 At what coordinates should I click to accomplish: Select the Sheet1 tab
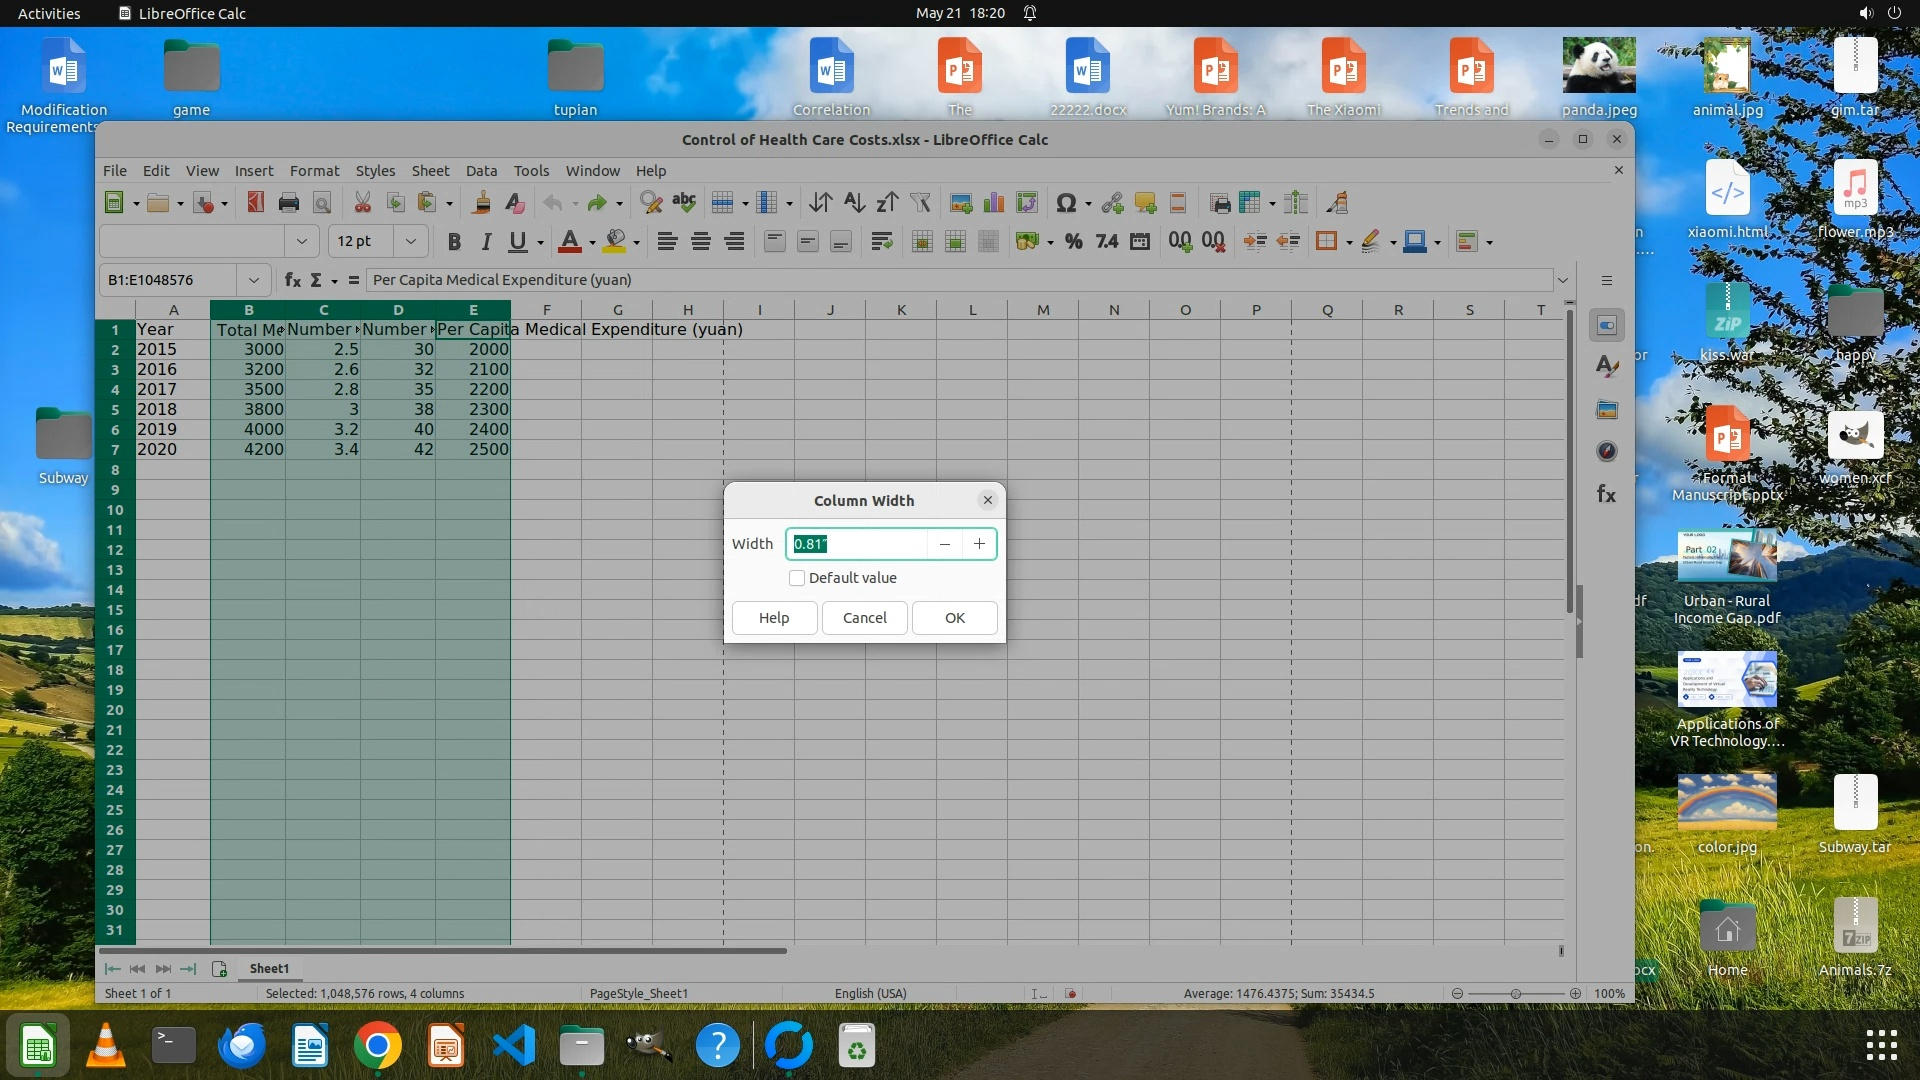pyautogui.click(x=269, y=968)
